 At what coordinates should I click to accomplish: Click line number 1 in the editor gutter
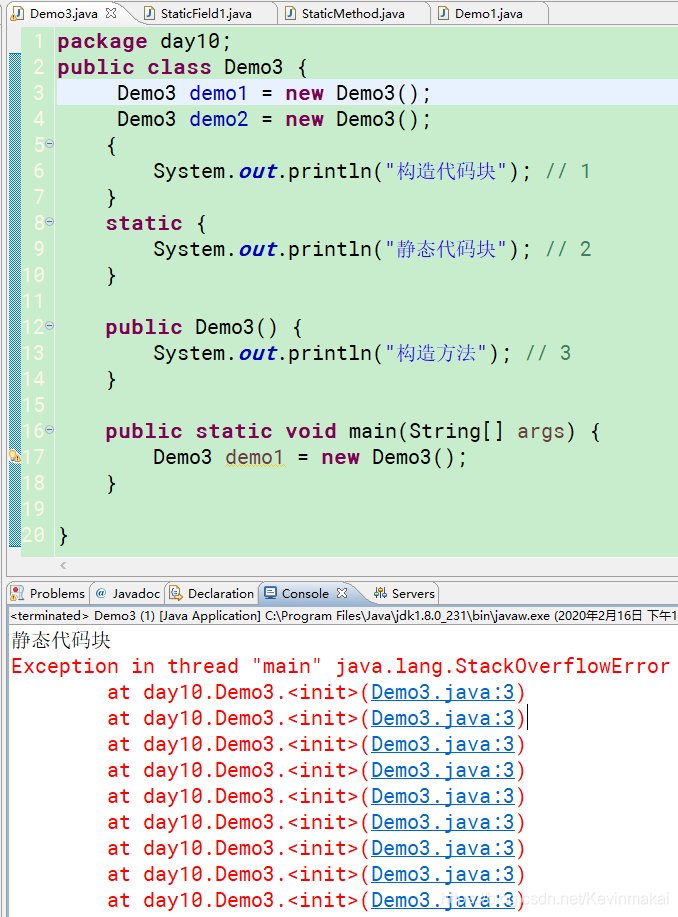[39, 41]
